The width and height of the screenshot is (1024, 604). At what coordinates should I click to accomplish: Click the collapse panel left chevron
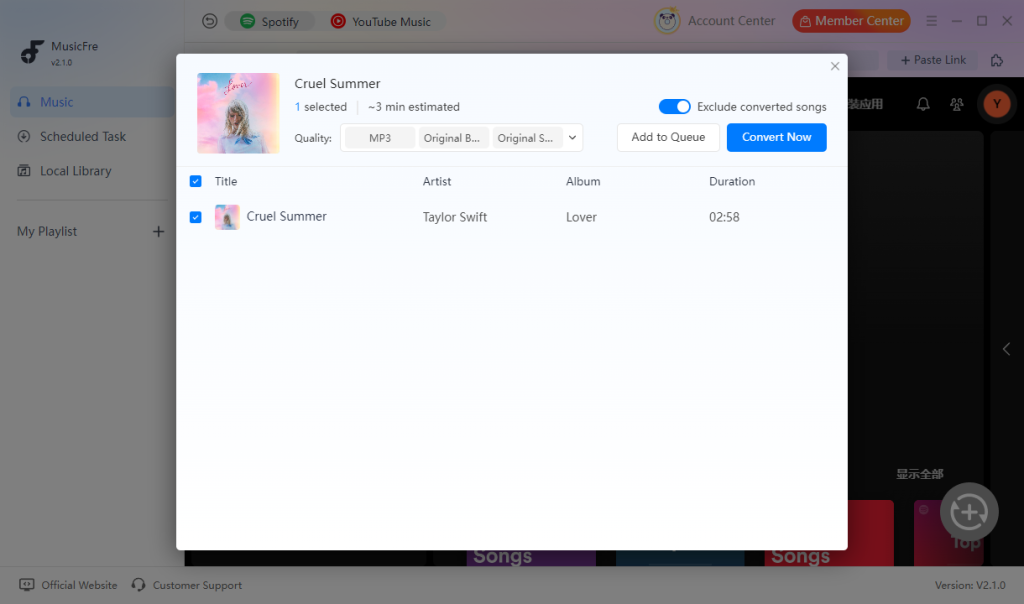(1006, 349)
